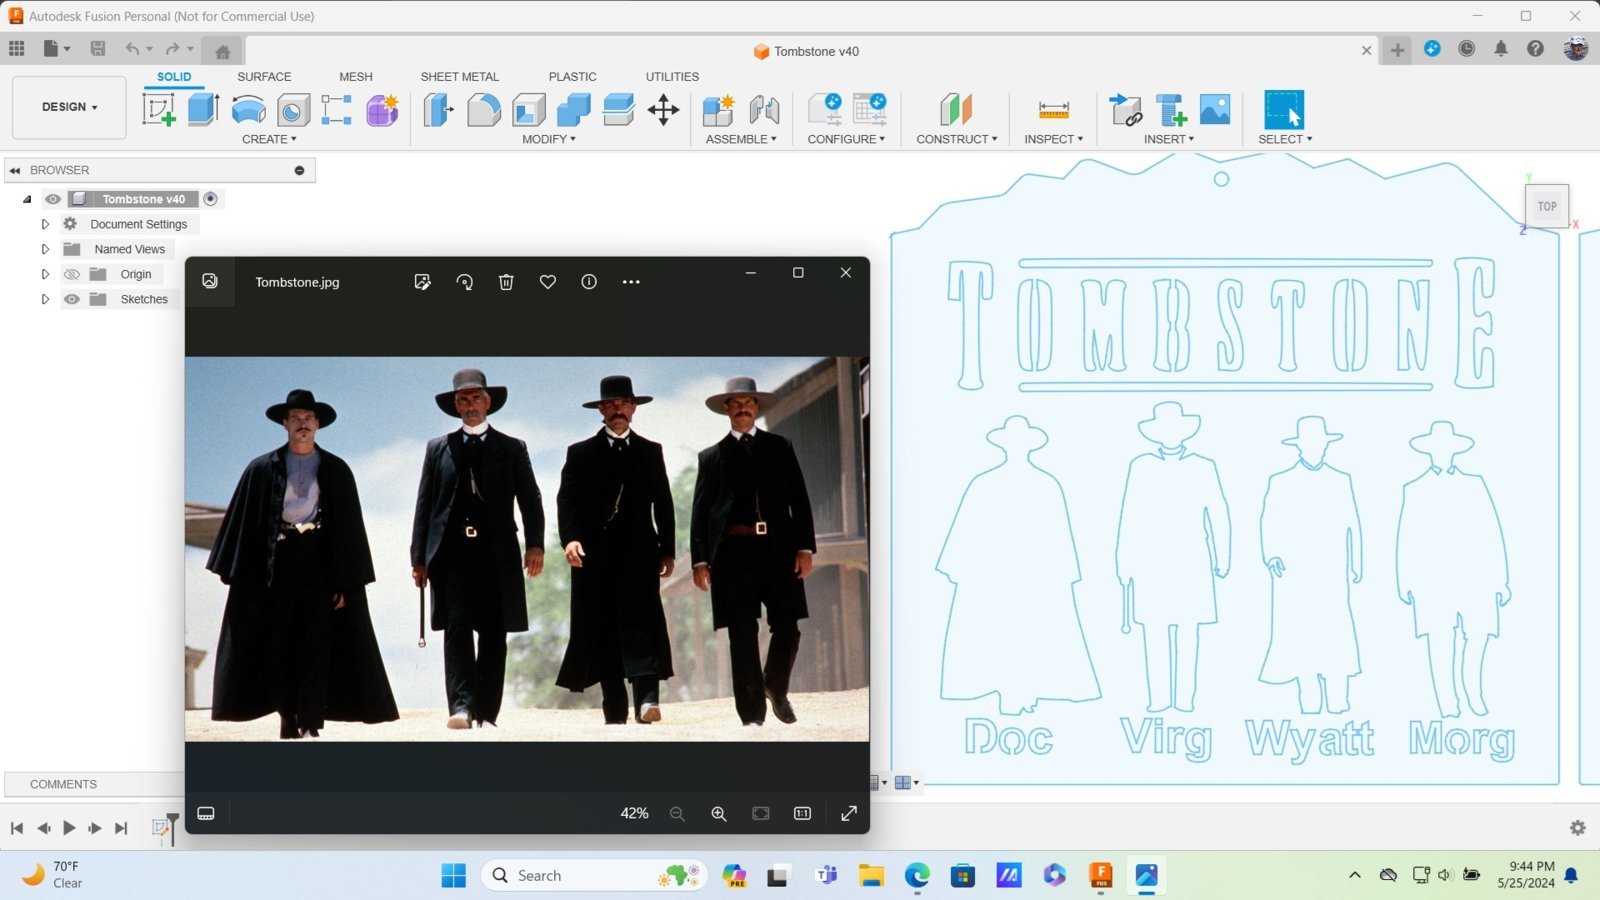Click the TOP face of the ViewCube
The width and height of the screenshot is (1600, 900).
point(1547,206)
